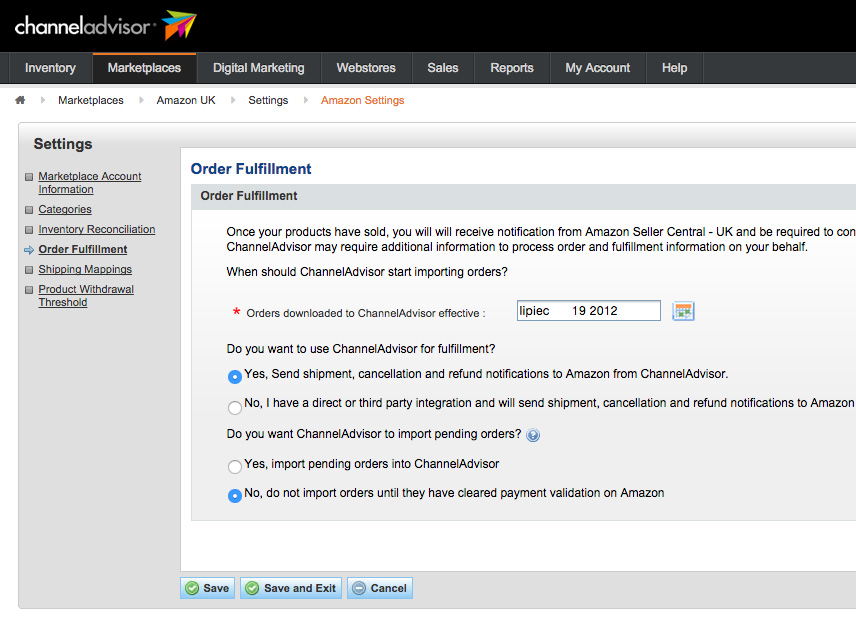This screenshot has width=856, height=622.
Task: Click 'Do you want to use ChannelAdvisor for fulfillment?'
Action: click(x=361, y=349)
